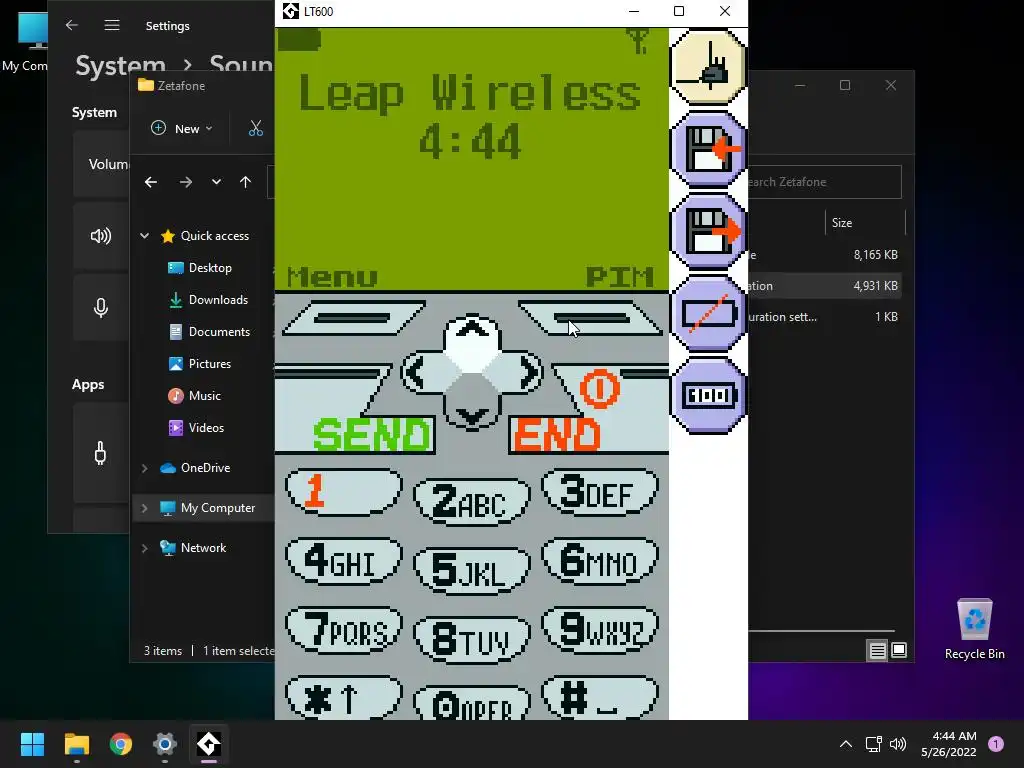Open the Settings hamburger navigation menu
The image size is (1024, 768).
point(112,25)
